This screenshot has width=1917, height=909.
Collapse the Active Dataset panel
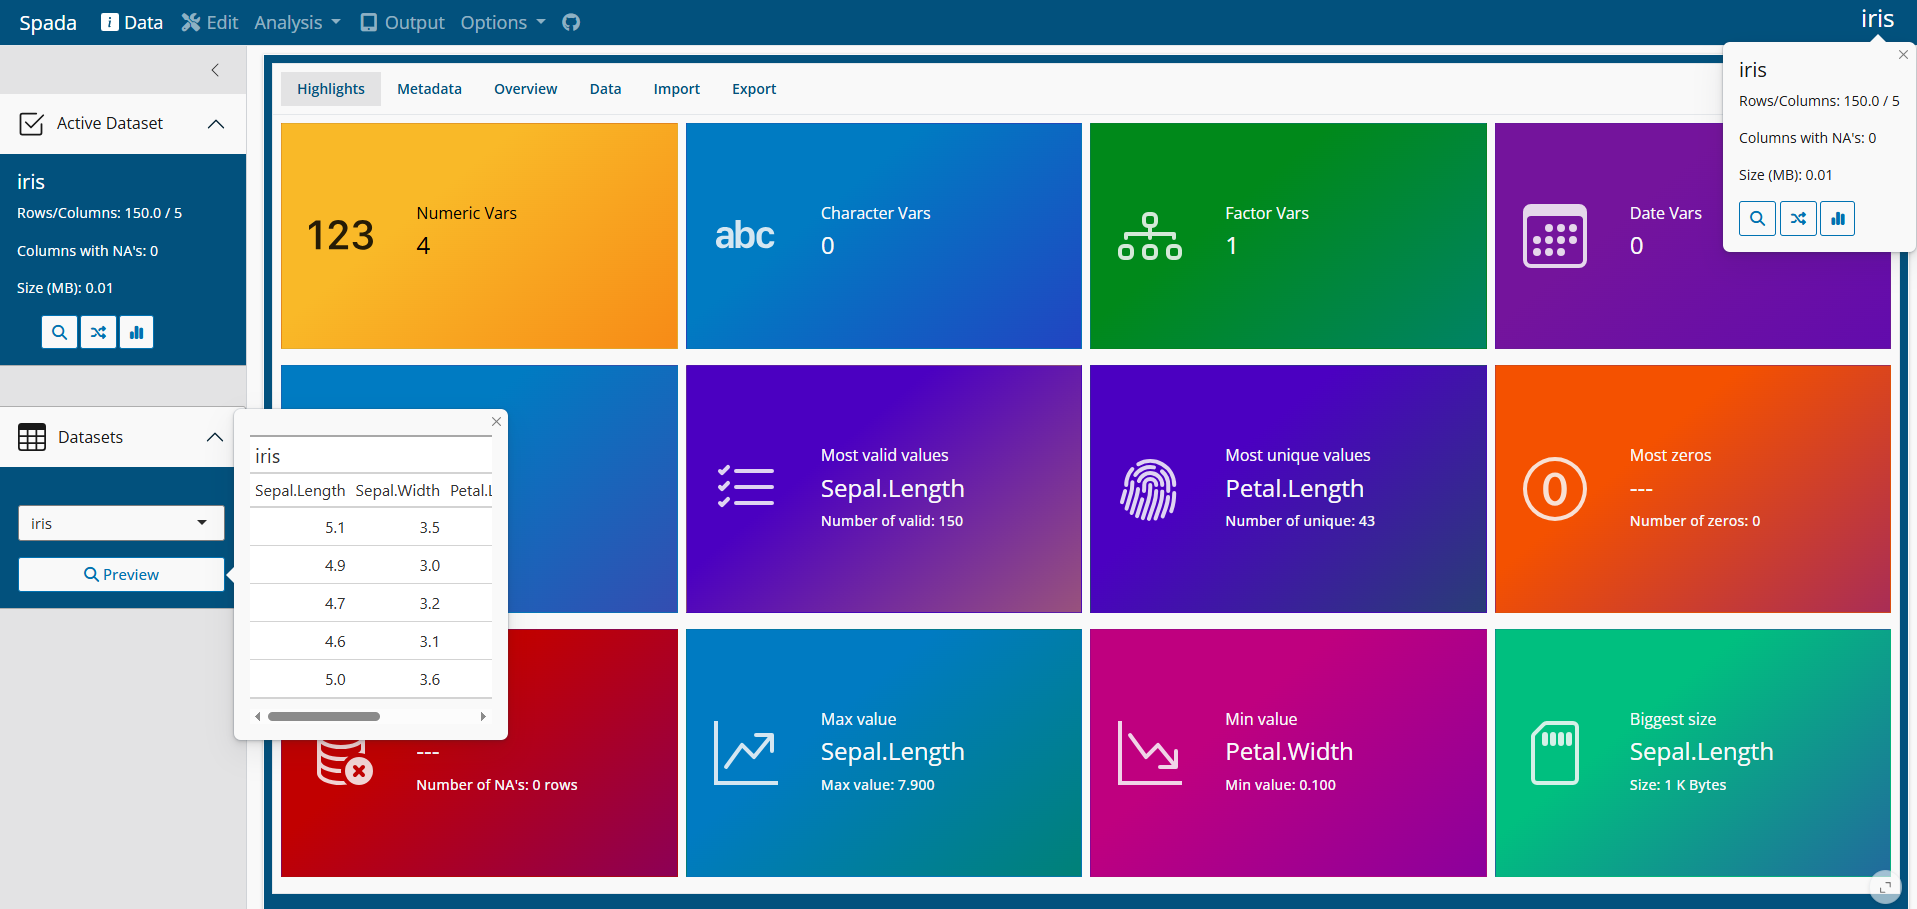(215, 124)
